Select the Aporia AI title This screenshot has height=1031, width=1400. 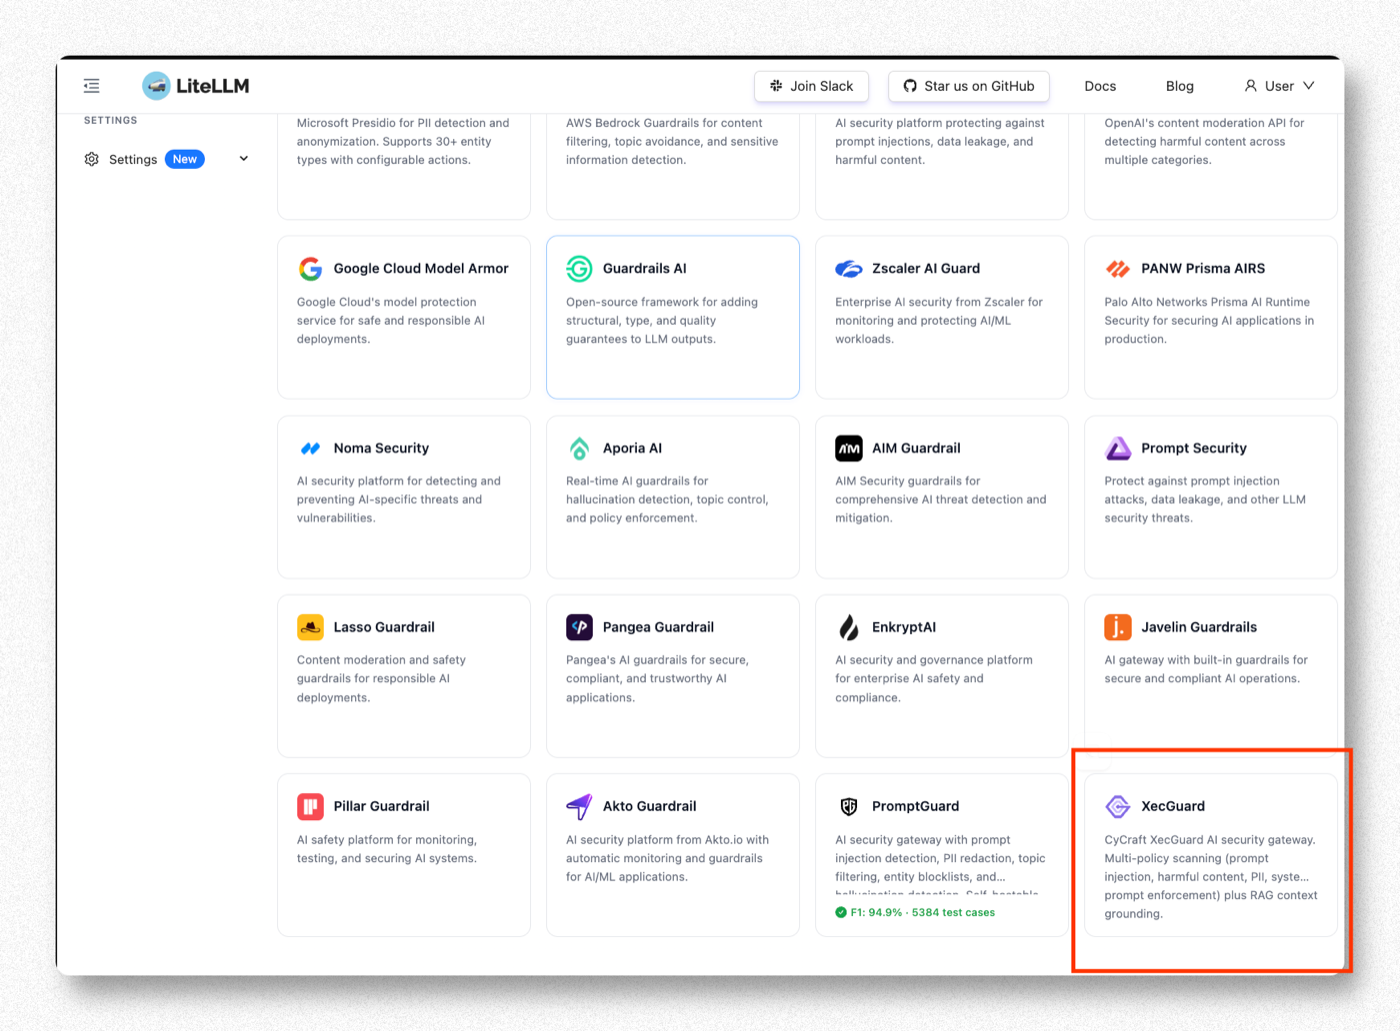point(632,448)
